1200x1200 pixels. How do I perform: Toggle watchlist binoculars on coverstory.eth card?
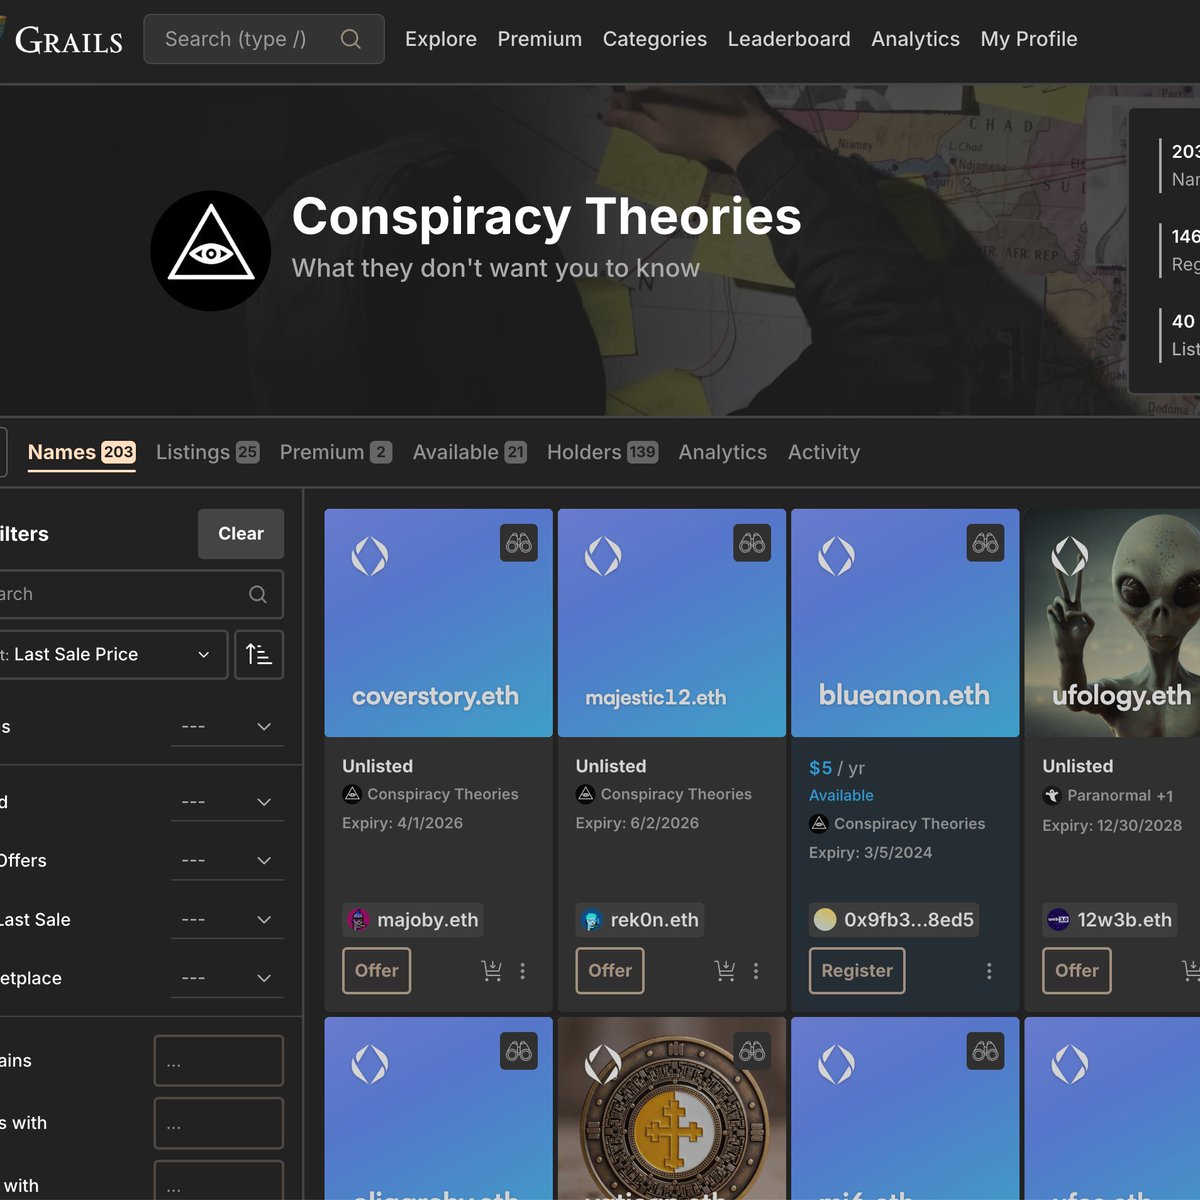click(519, 543)
